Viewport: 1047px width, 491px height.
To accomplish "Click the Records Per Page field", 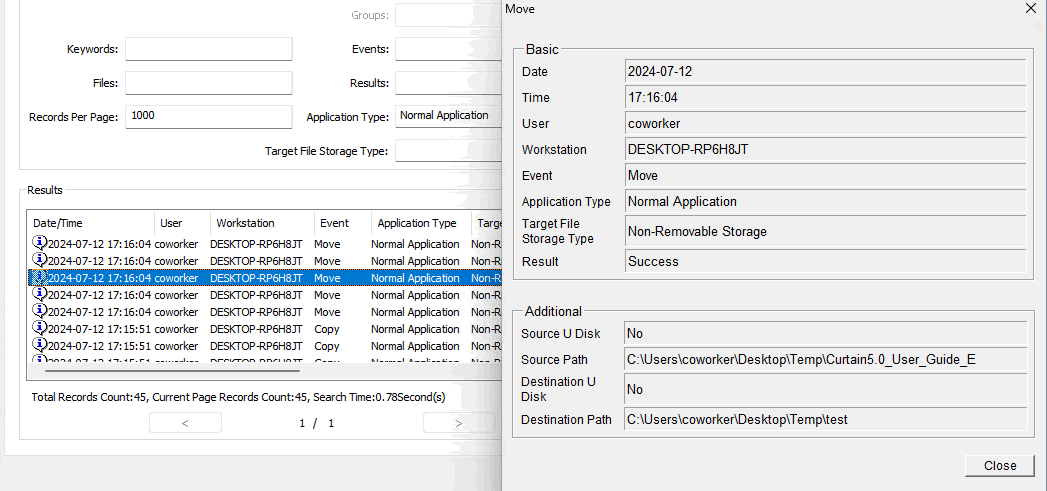I will 208,116.
